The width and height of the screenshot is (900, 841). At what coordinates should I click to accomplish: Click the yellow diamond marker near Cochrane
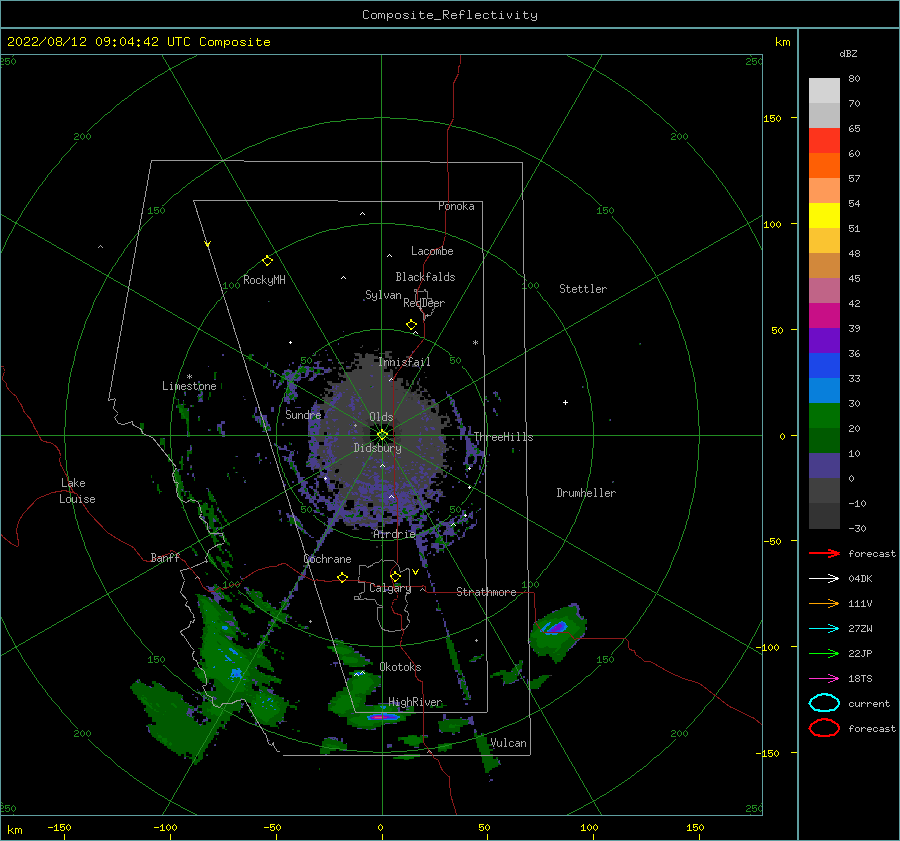pos(343,577)
